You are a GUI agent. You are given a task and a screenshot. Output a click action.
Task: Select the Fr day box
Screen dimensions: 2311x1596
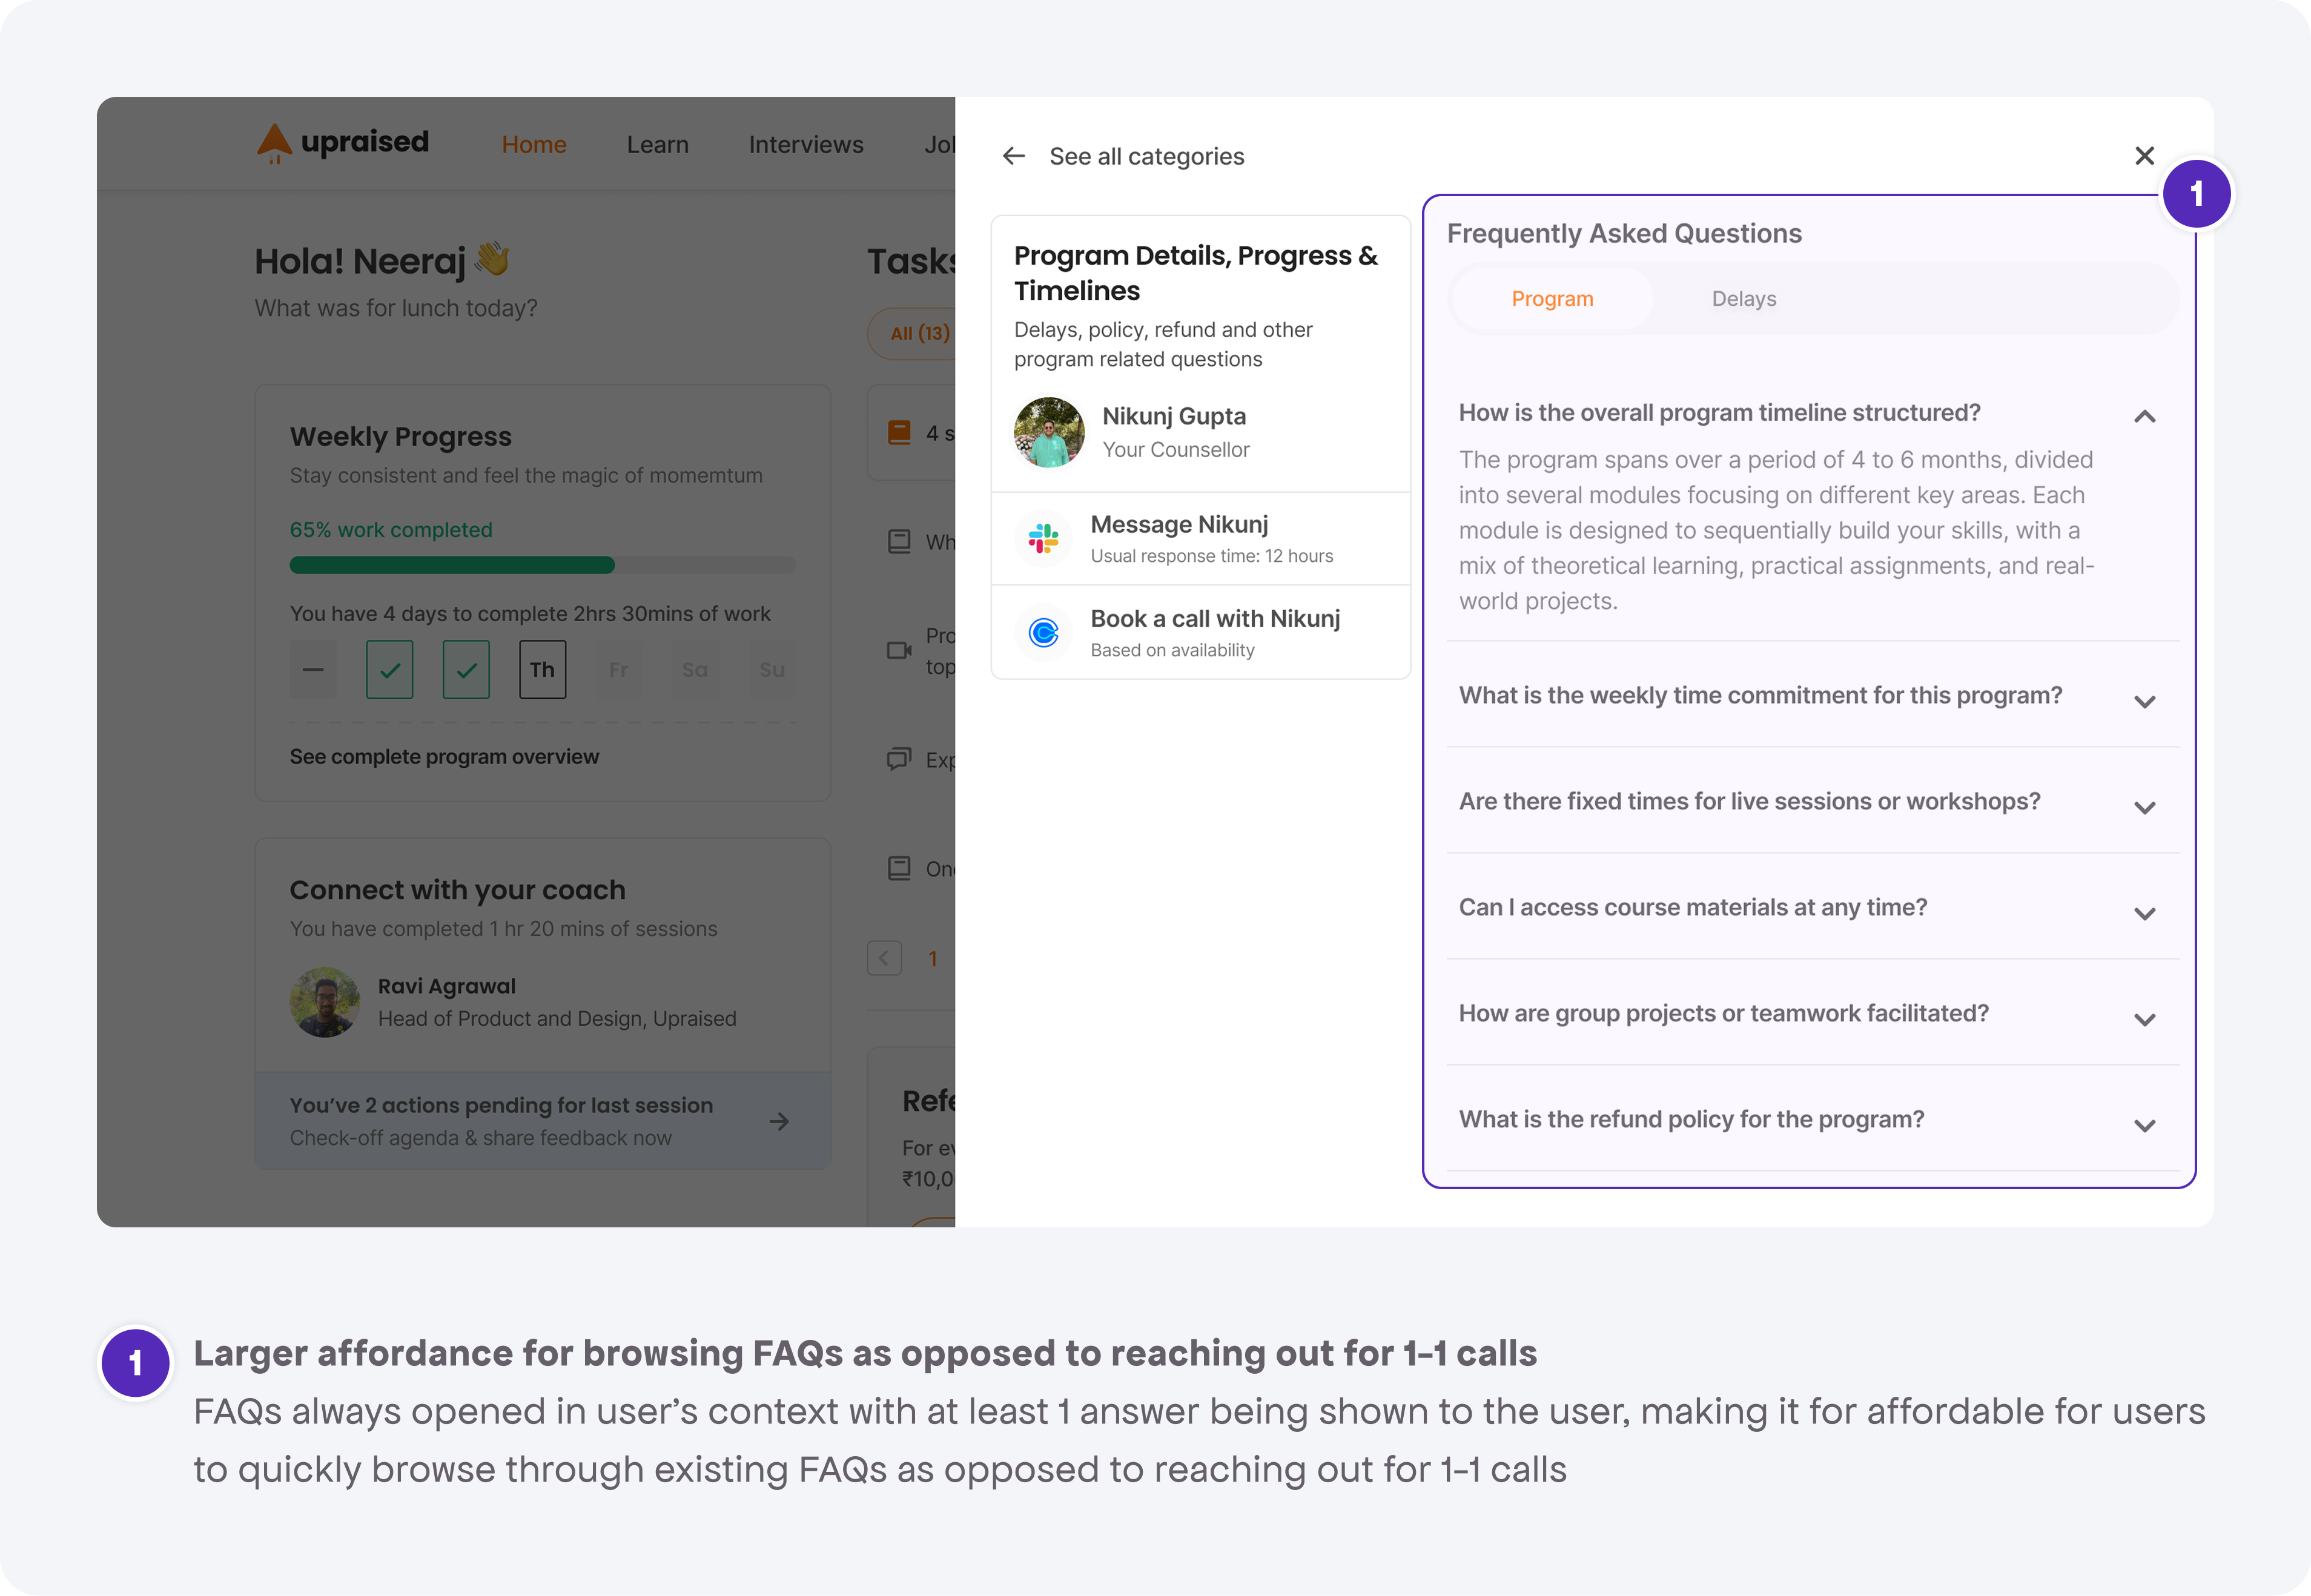tap(619, 670)
